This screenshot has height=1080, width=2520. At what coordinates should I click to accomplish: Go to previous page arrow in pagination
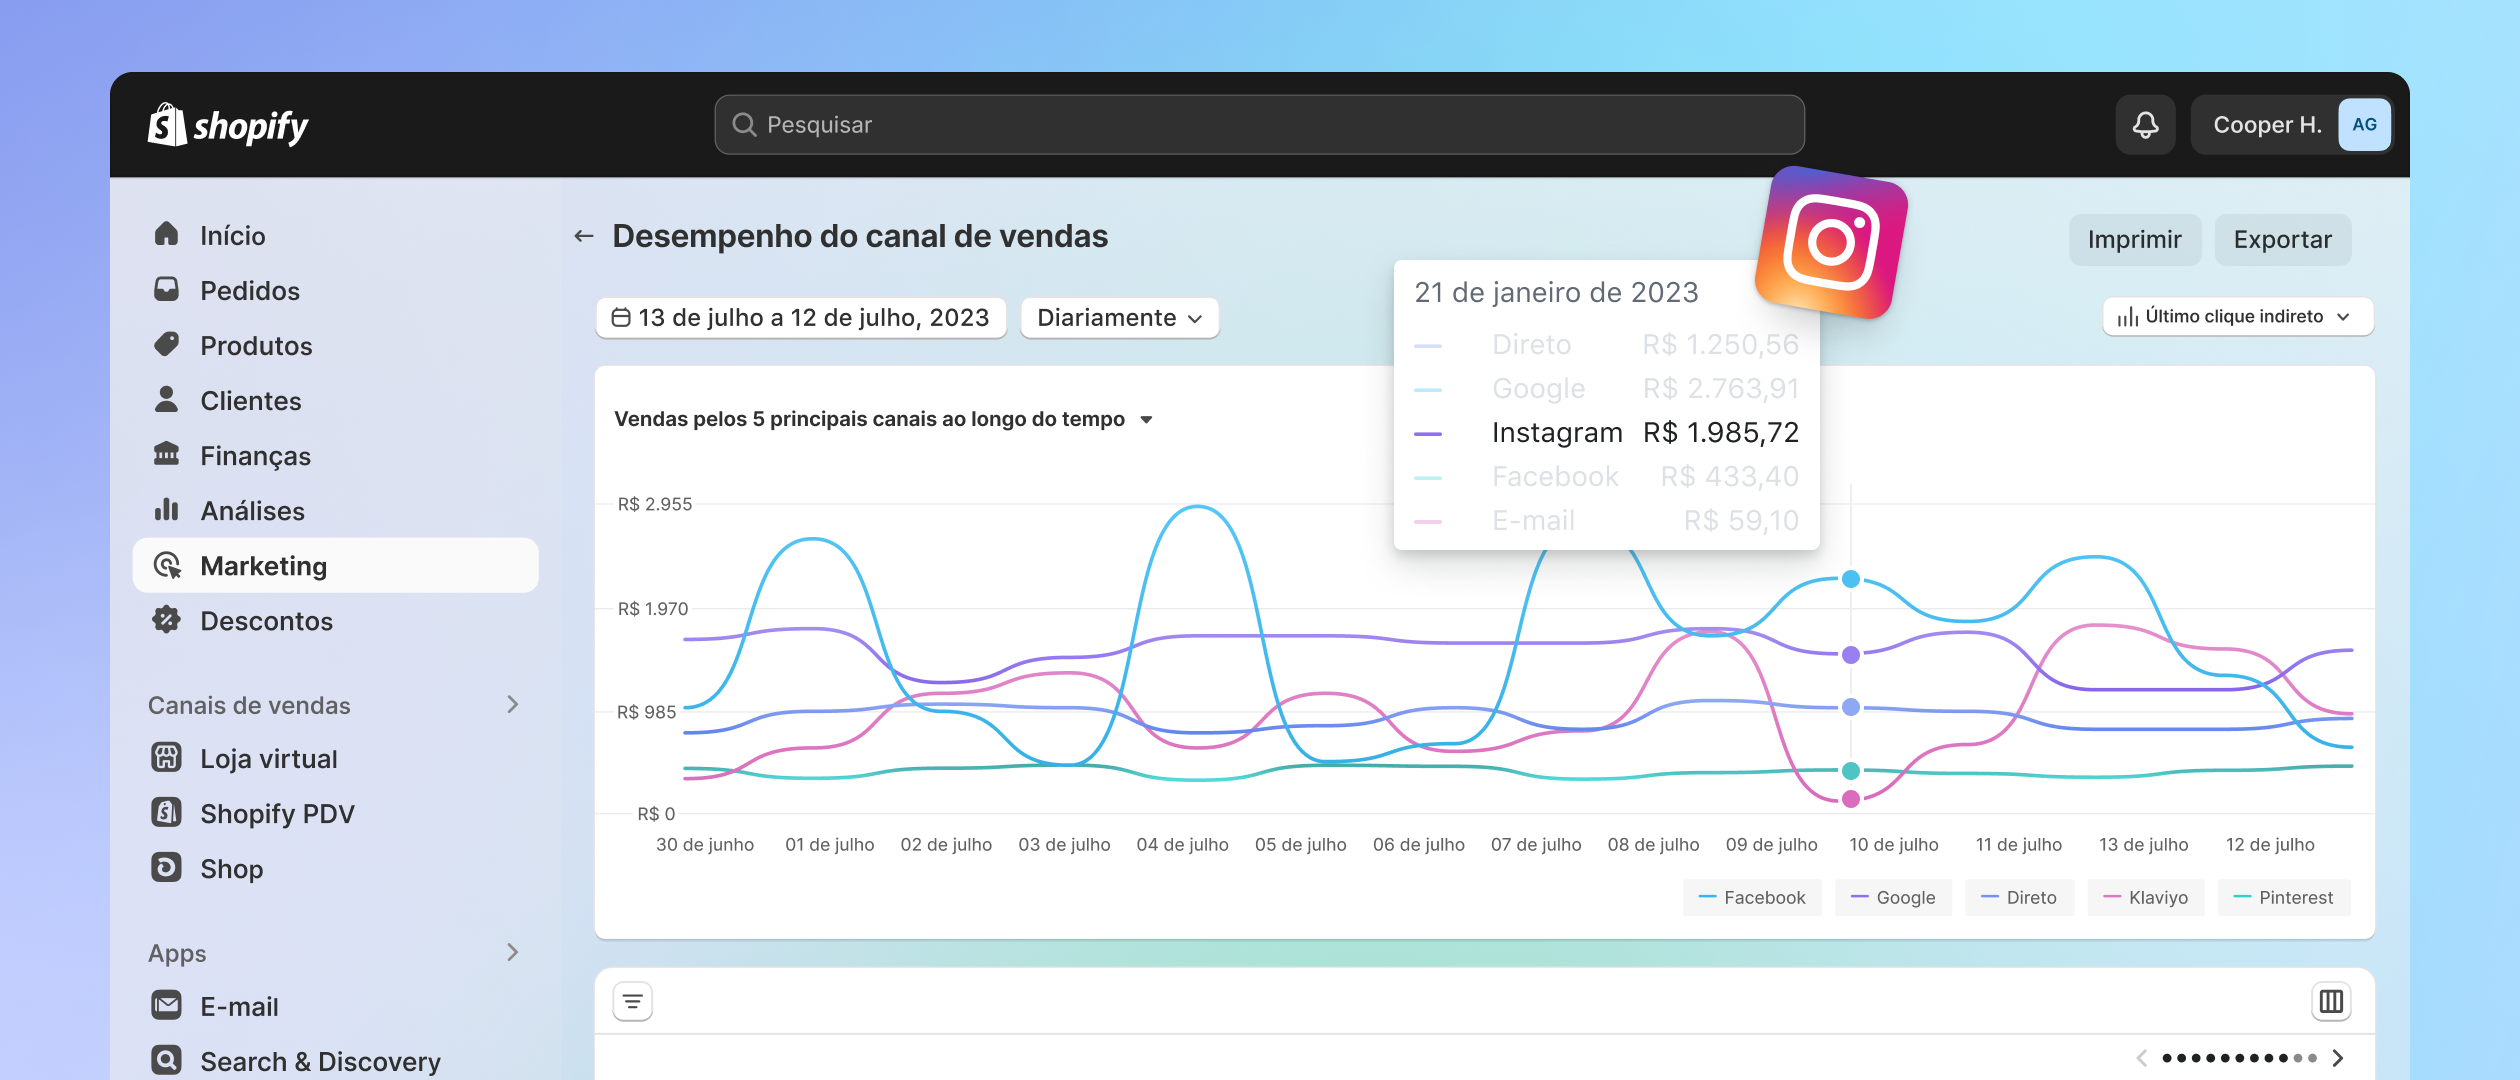pyautogui.click(x=2142, y=1058)
